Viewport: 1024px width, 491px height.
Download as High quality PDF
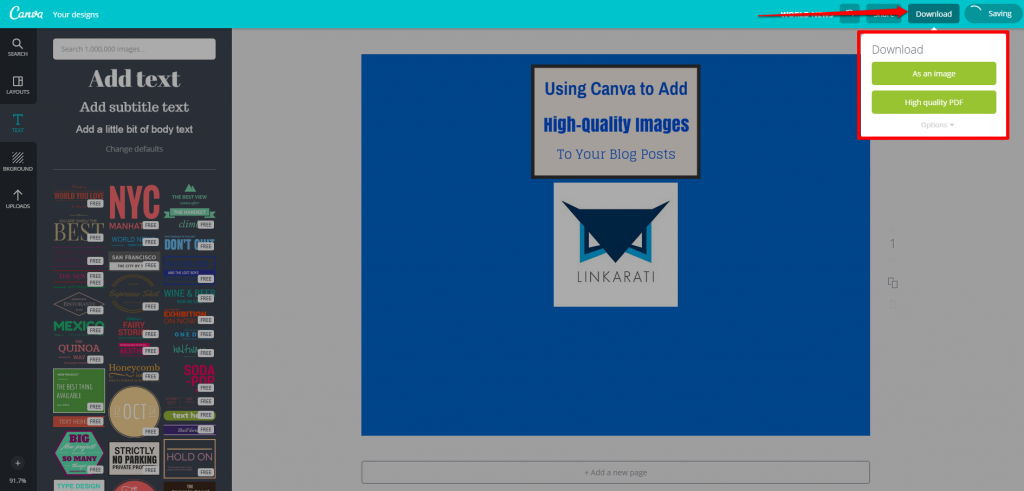(x=933, y=102)
